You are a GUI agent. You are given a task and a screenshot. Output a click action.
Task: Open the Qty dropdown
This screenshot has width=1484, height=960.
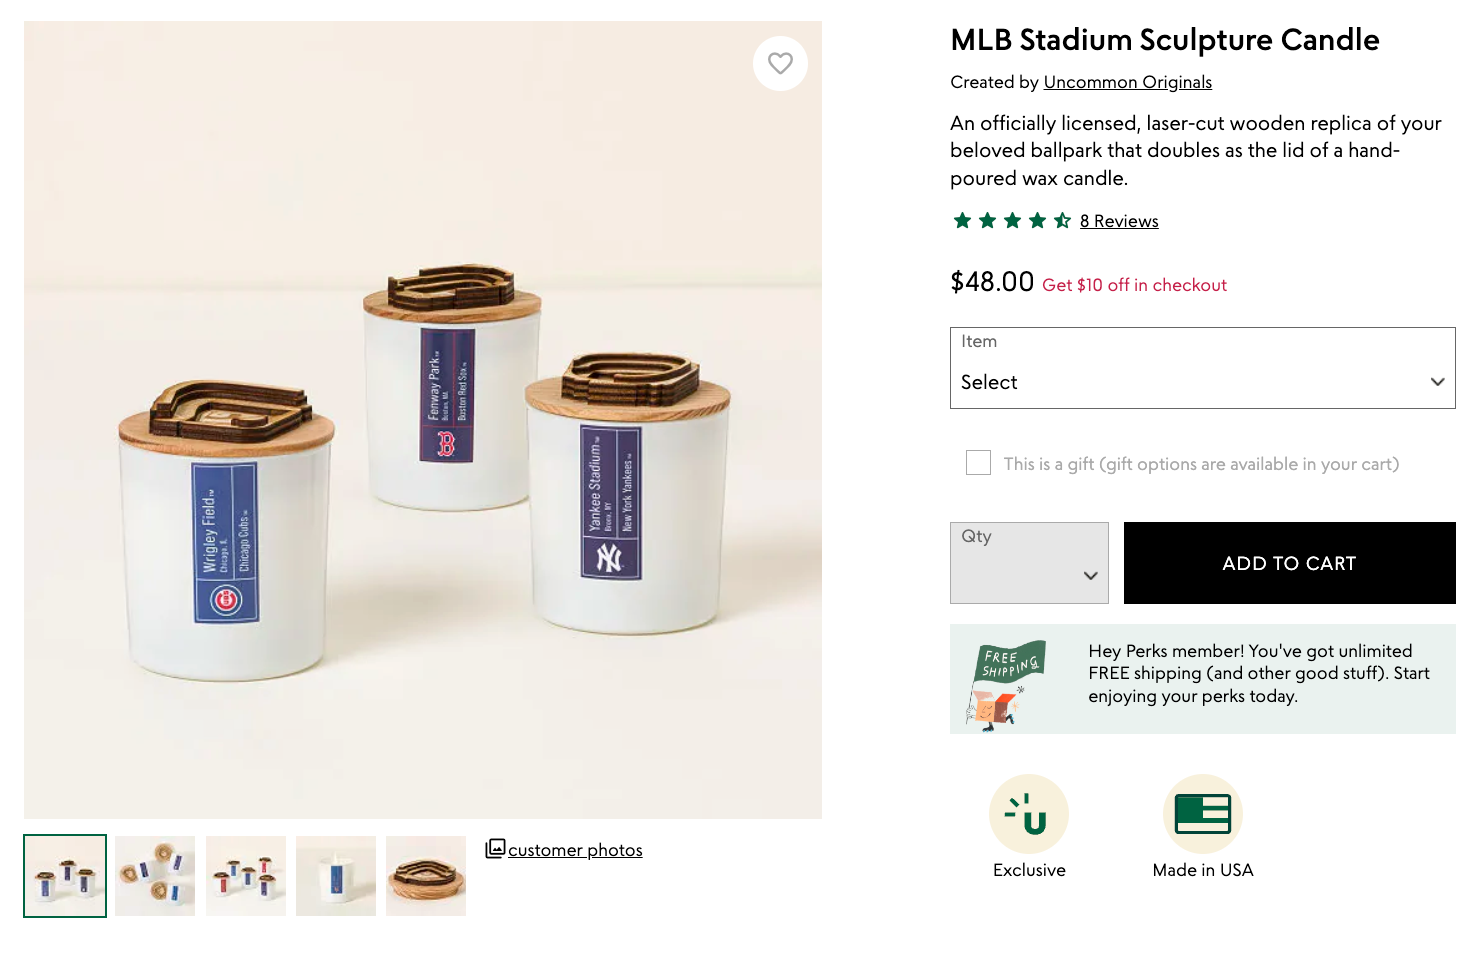point(1029,563)
